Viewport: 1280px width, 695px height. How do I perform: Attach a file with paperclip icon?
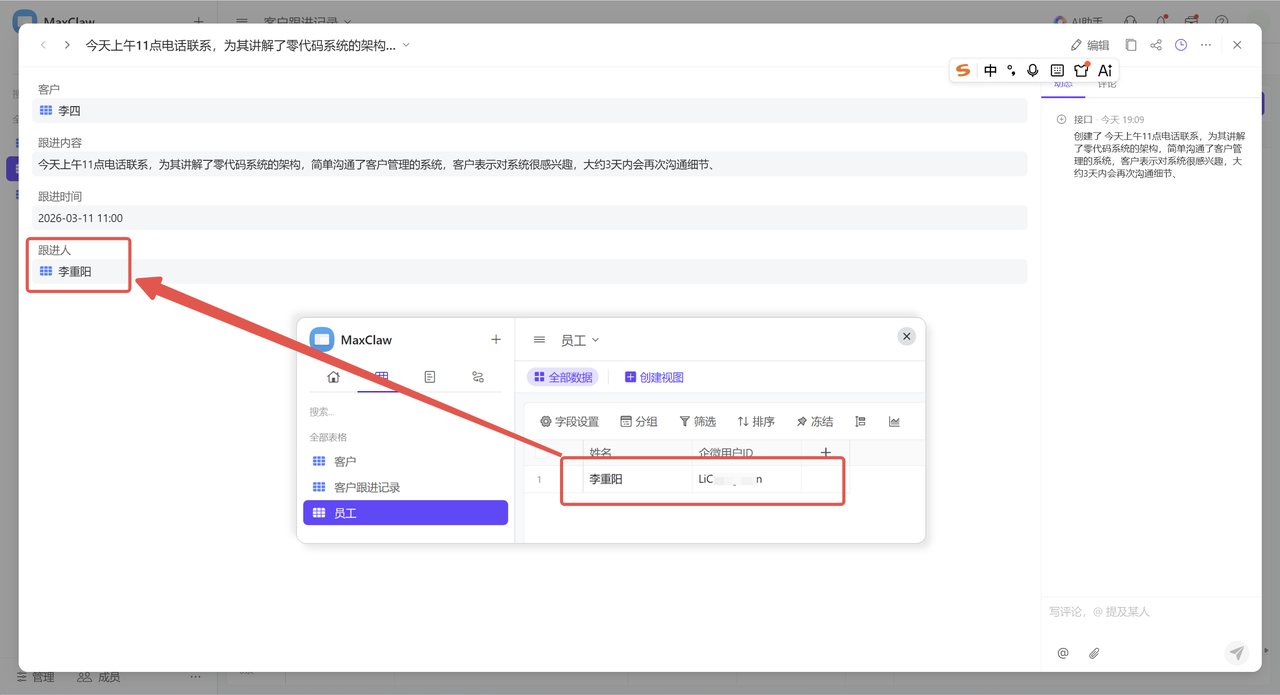pos(1094,653)
